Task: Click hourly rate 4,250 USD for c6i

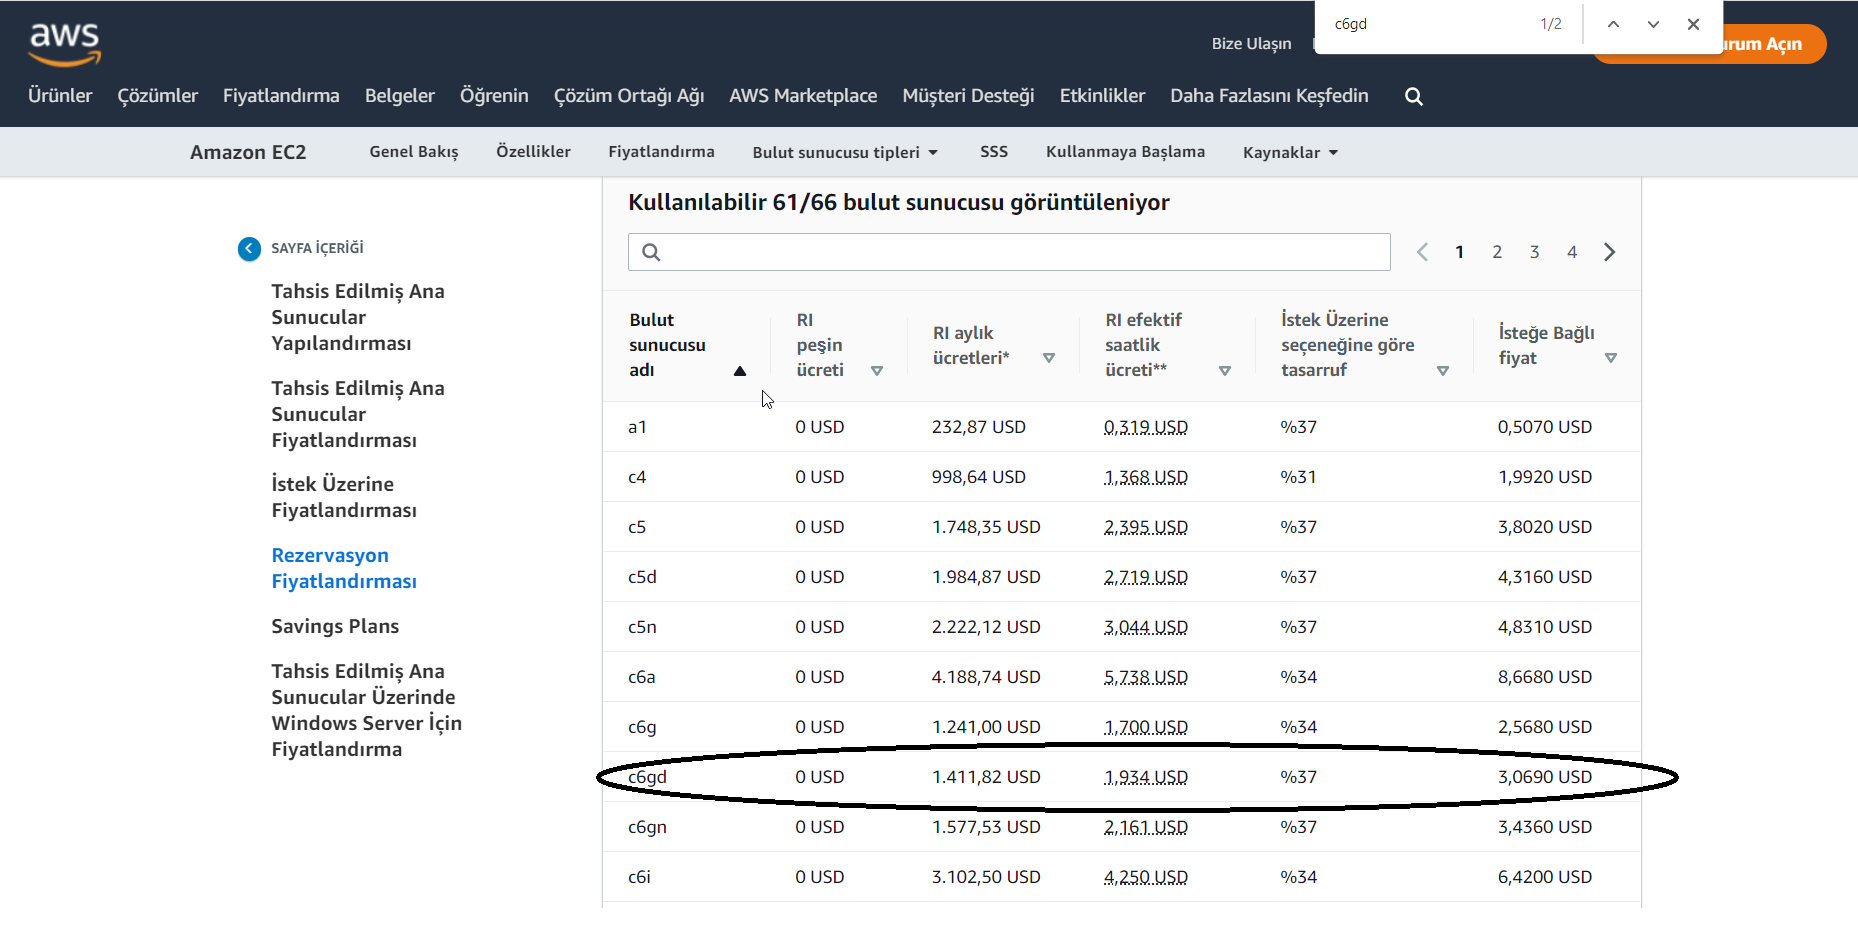Action: point(1146,877)
